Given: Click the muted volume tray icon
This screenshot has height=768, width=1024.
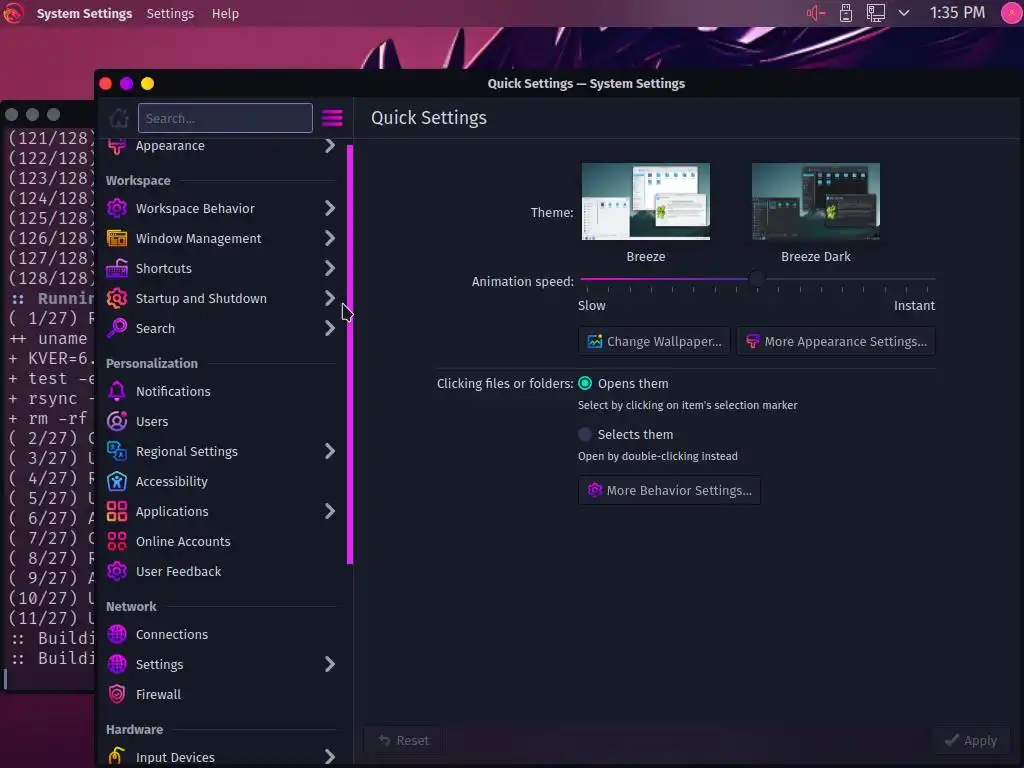Looking at the screenshot, I should (816, 13).
